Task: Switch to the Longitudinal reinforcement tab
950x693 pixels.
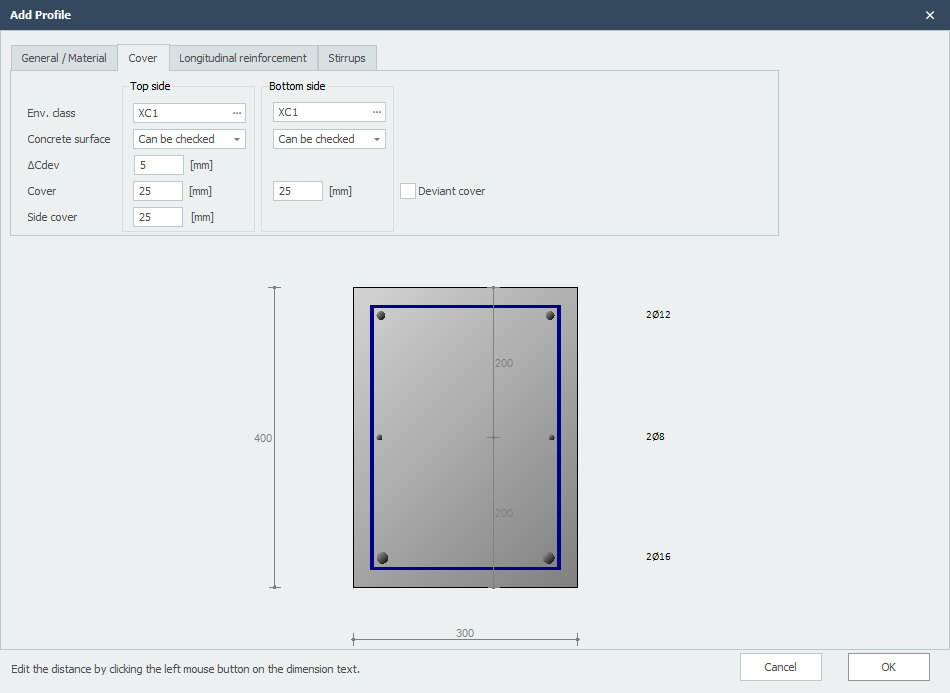Action: [242, 58]
